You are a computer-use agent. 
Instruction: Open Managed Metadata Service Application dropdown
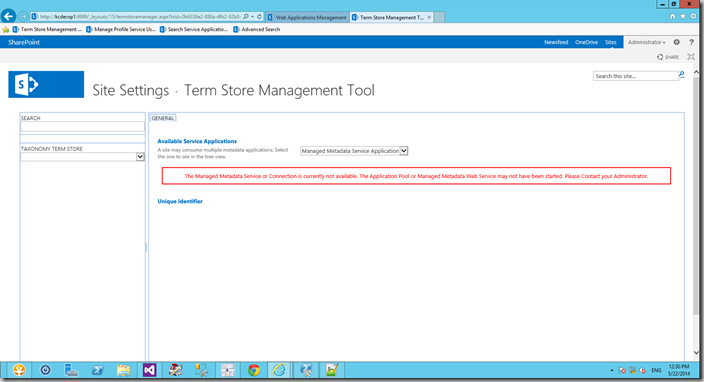tap(354, 151)
